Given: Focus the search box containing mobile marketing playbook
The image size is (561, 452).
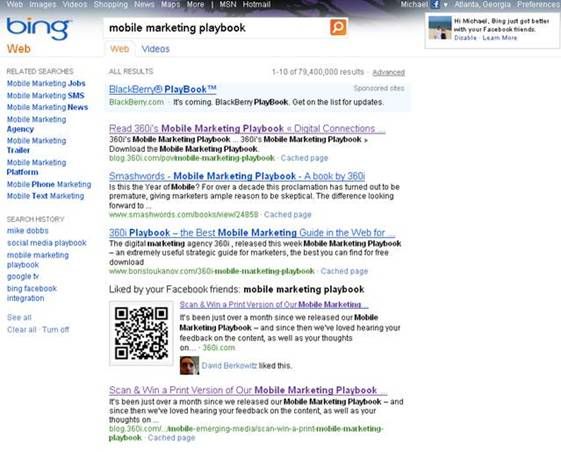Looking at the screenshot, I should [217, 28].
